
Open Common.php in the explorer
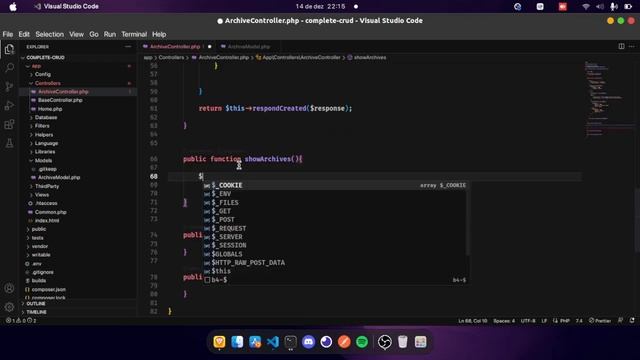(x=50, y=212)
